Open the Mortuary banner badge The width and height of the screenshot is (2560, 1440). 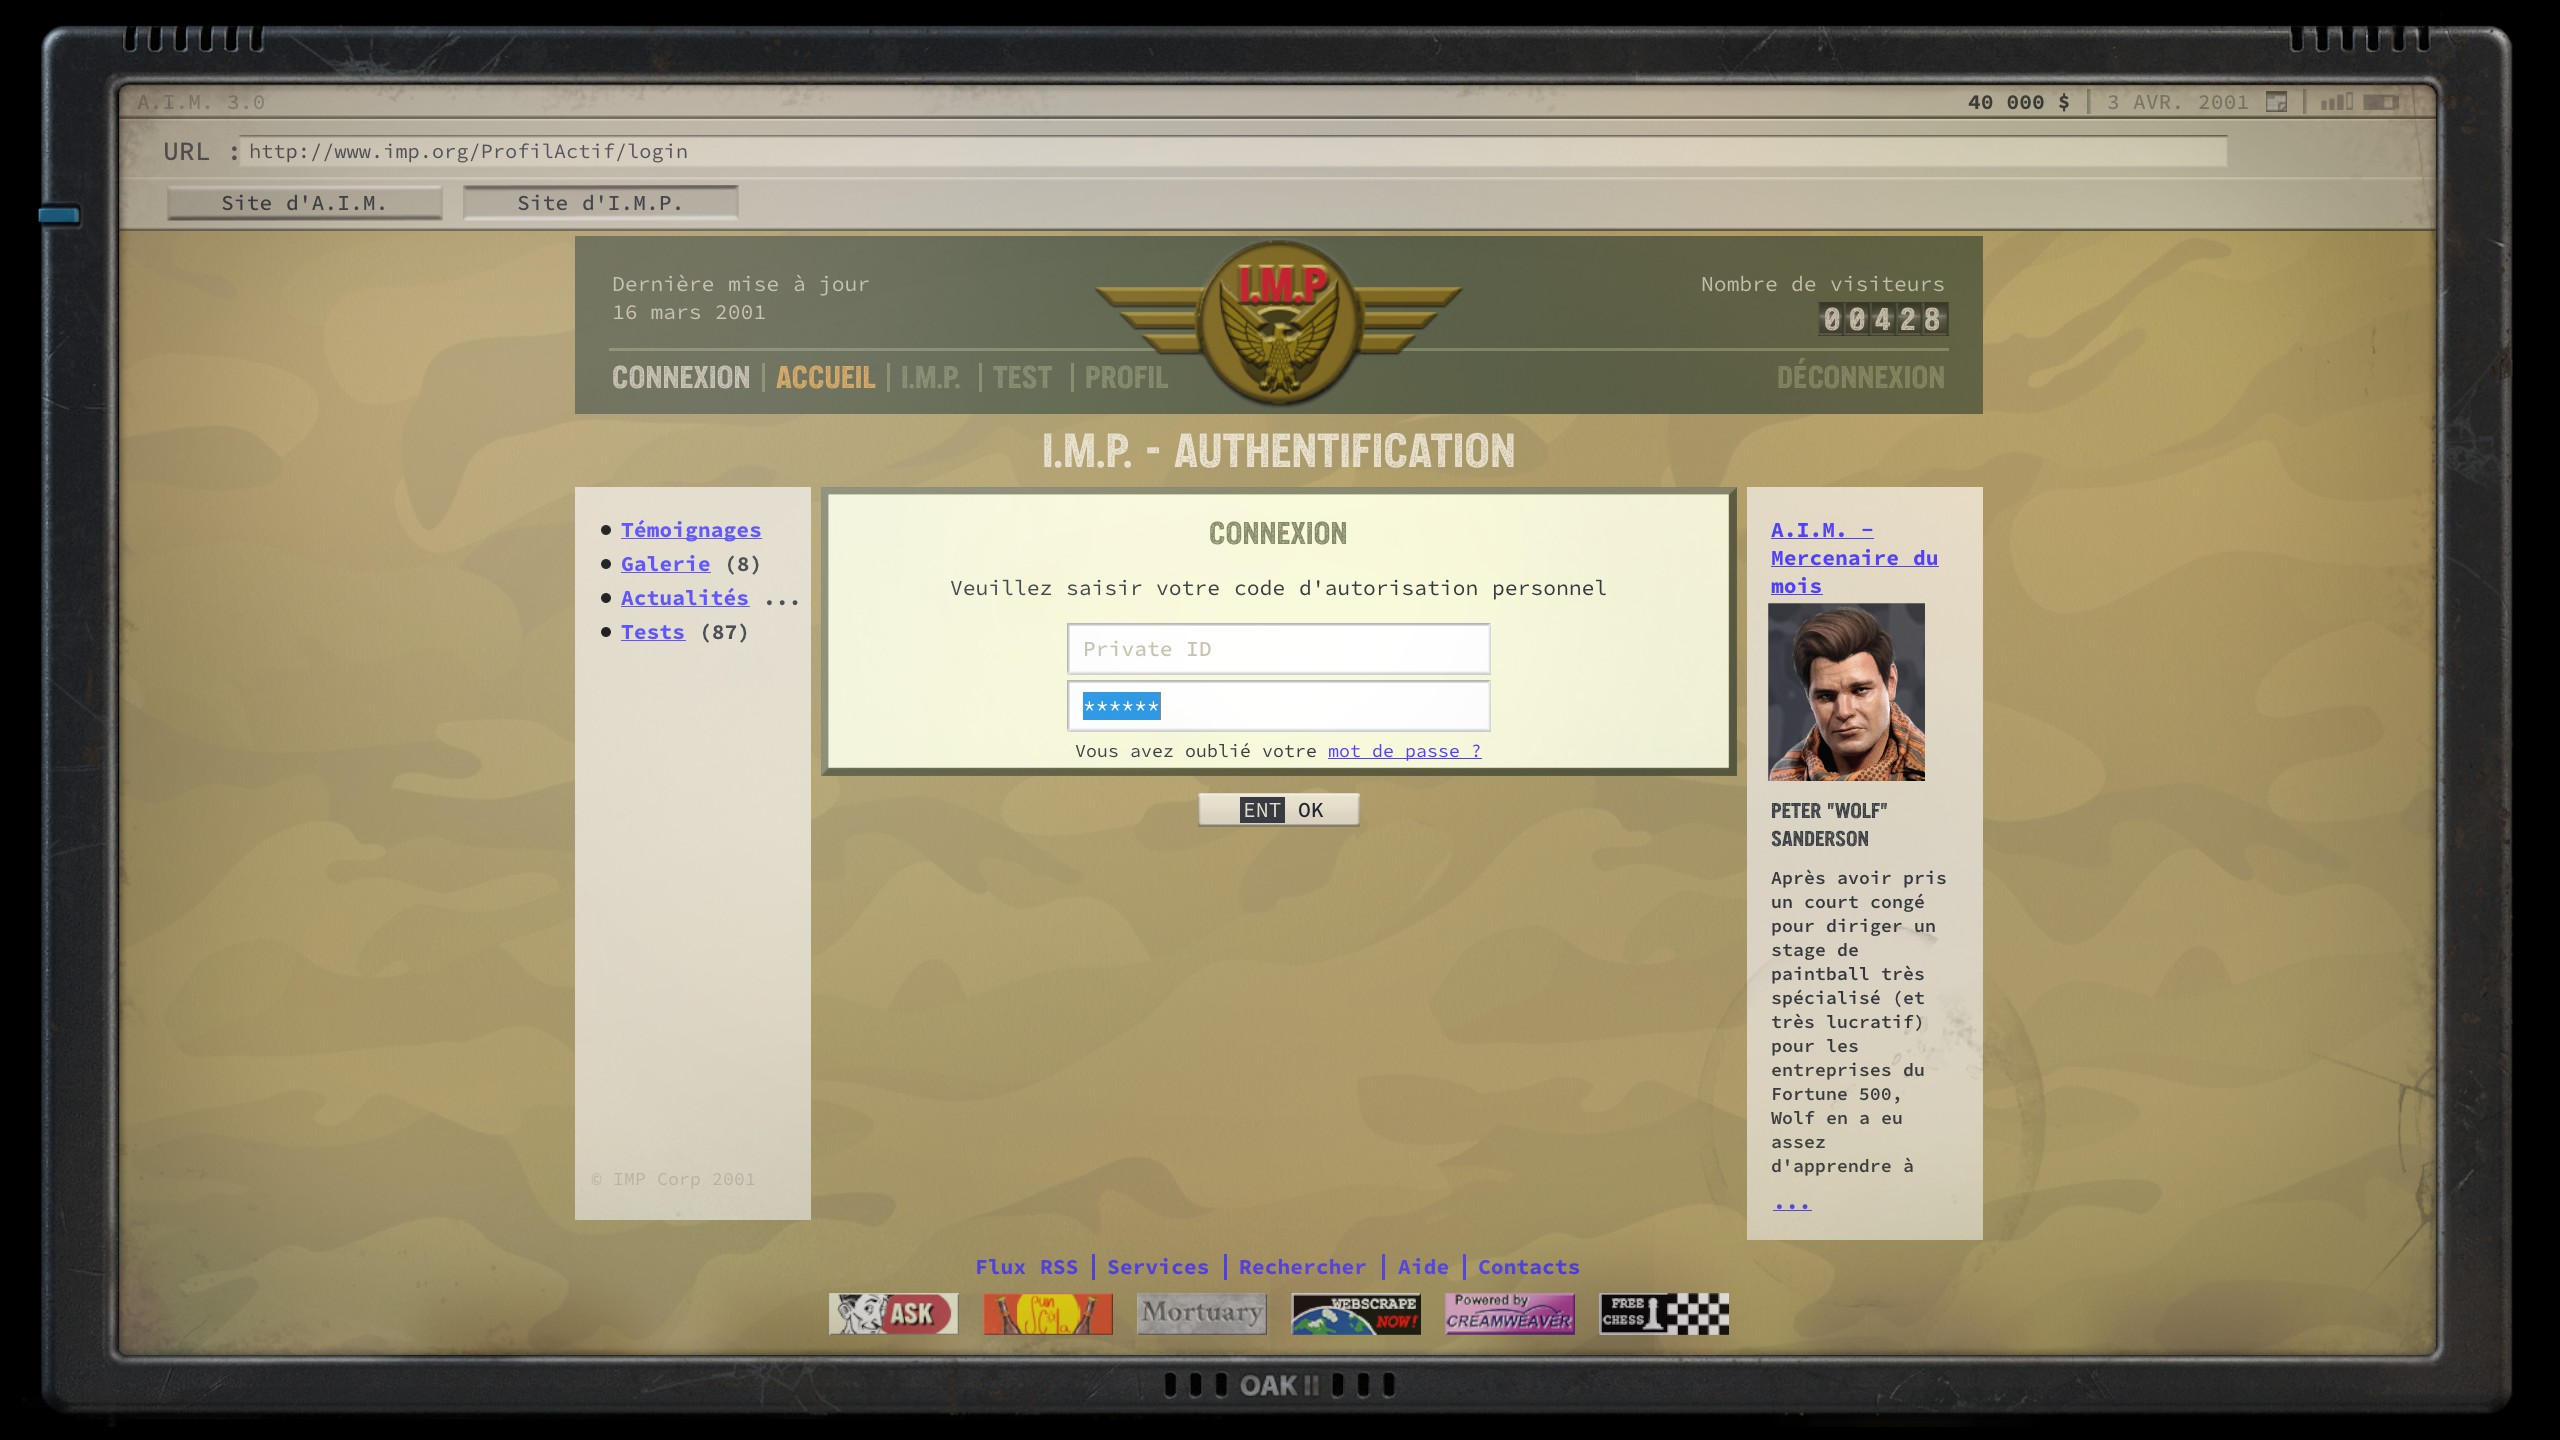(1201, 1314)
